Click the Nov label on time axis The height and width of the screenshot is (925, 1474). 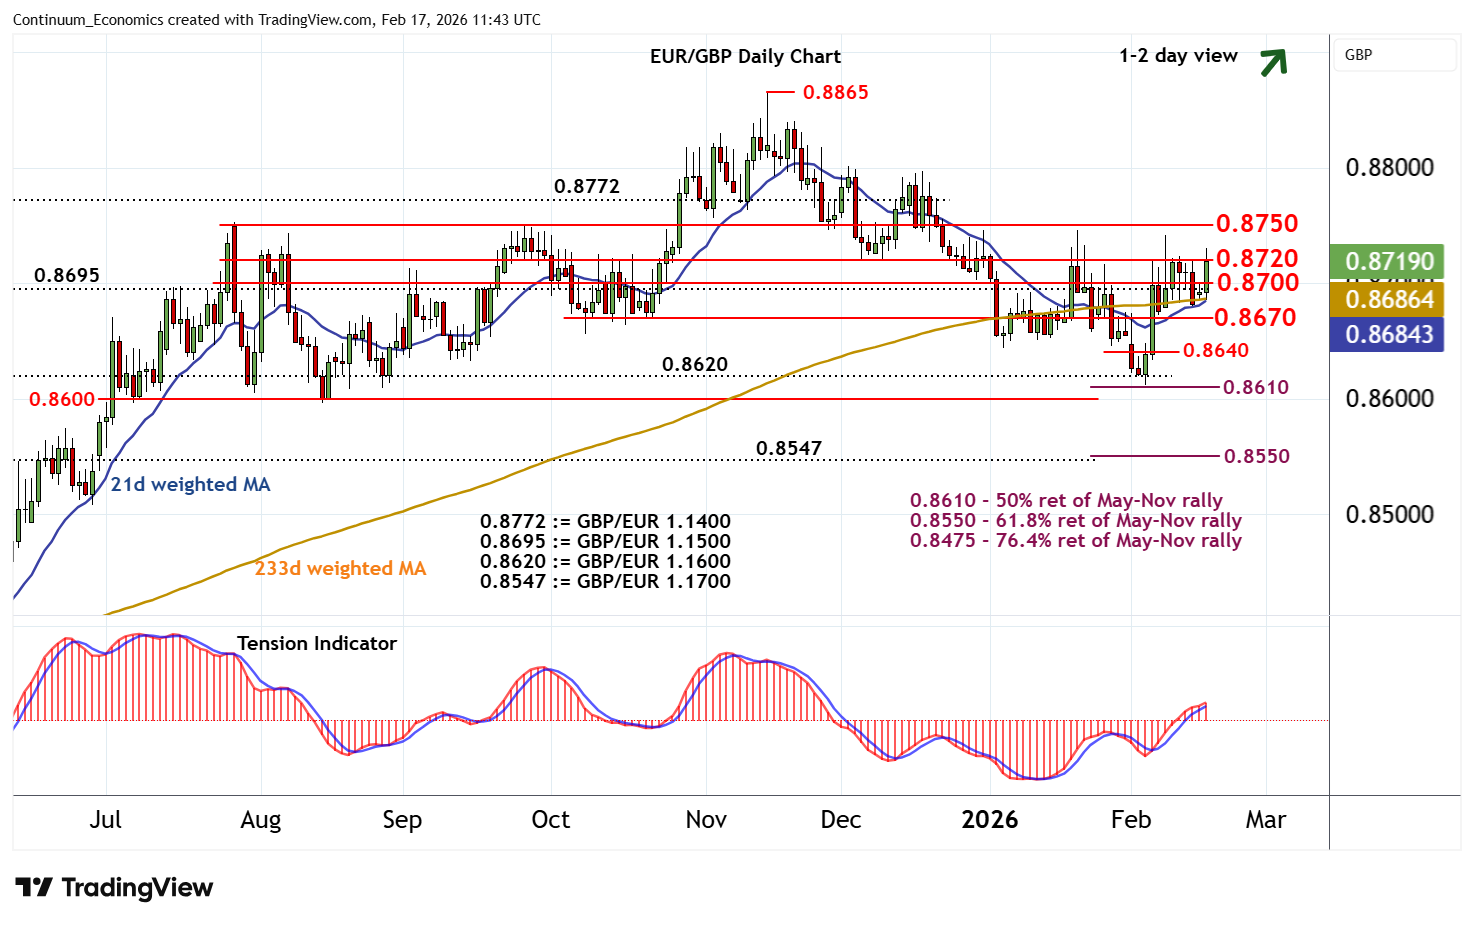705,820
